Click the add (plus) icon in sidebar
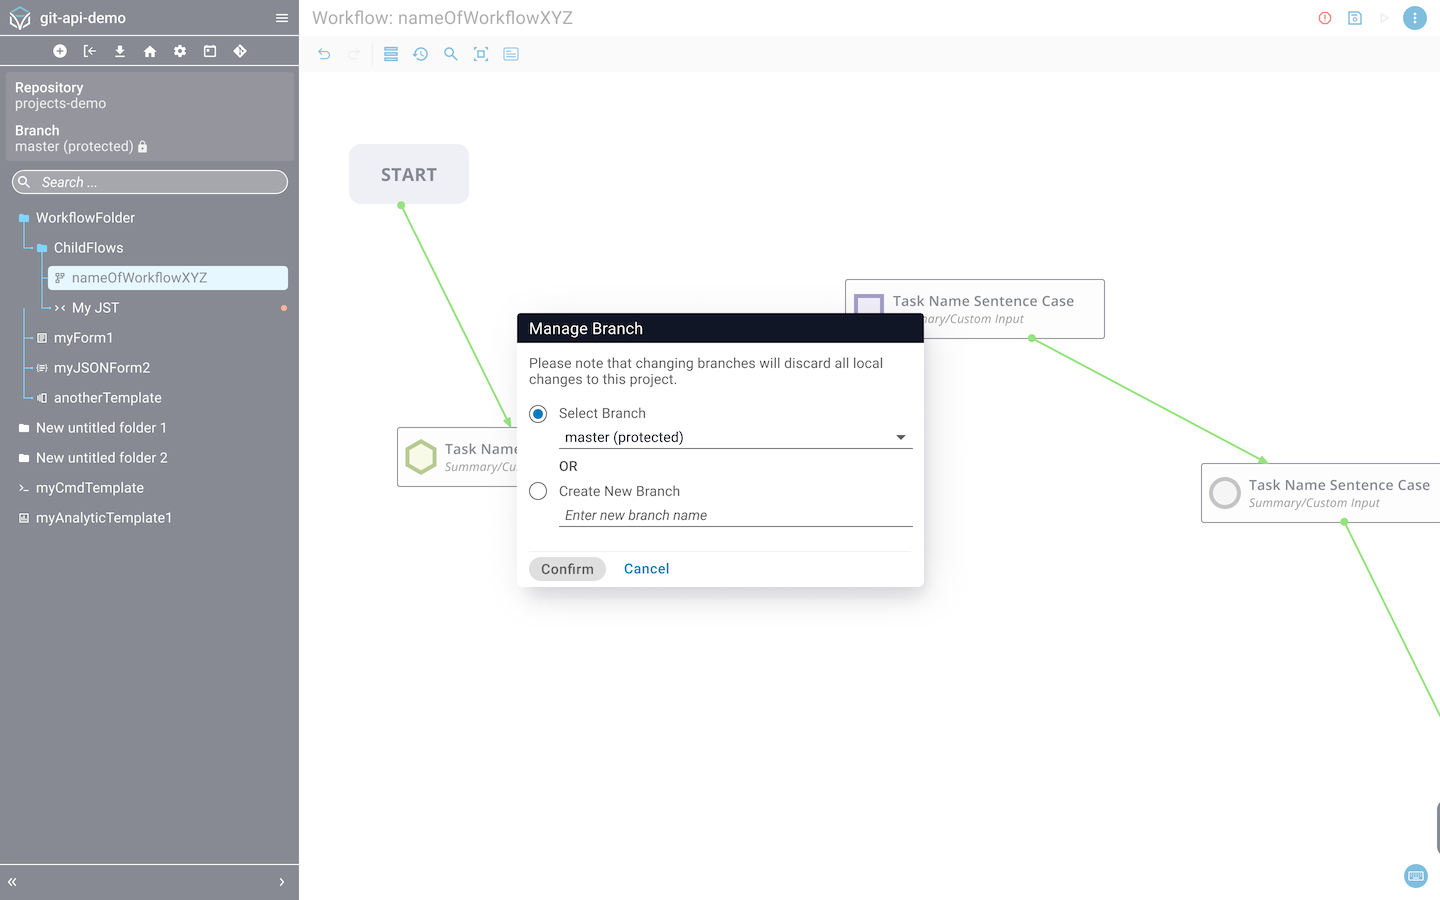Image resolution: width=1440 pixels, height=900 pixels. pos(60,51)
